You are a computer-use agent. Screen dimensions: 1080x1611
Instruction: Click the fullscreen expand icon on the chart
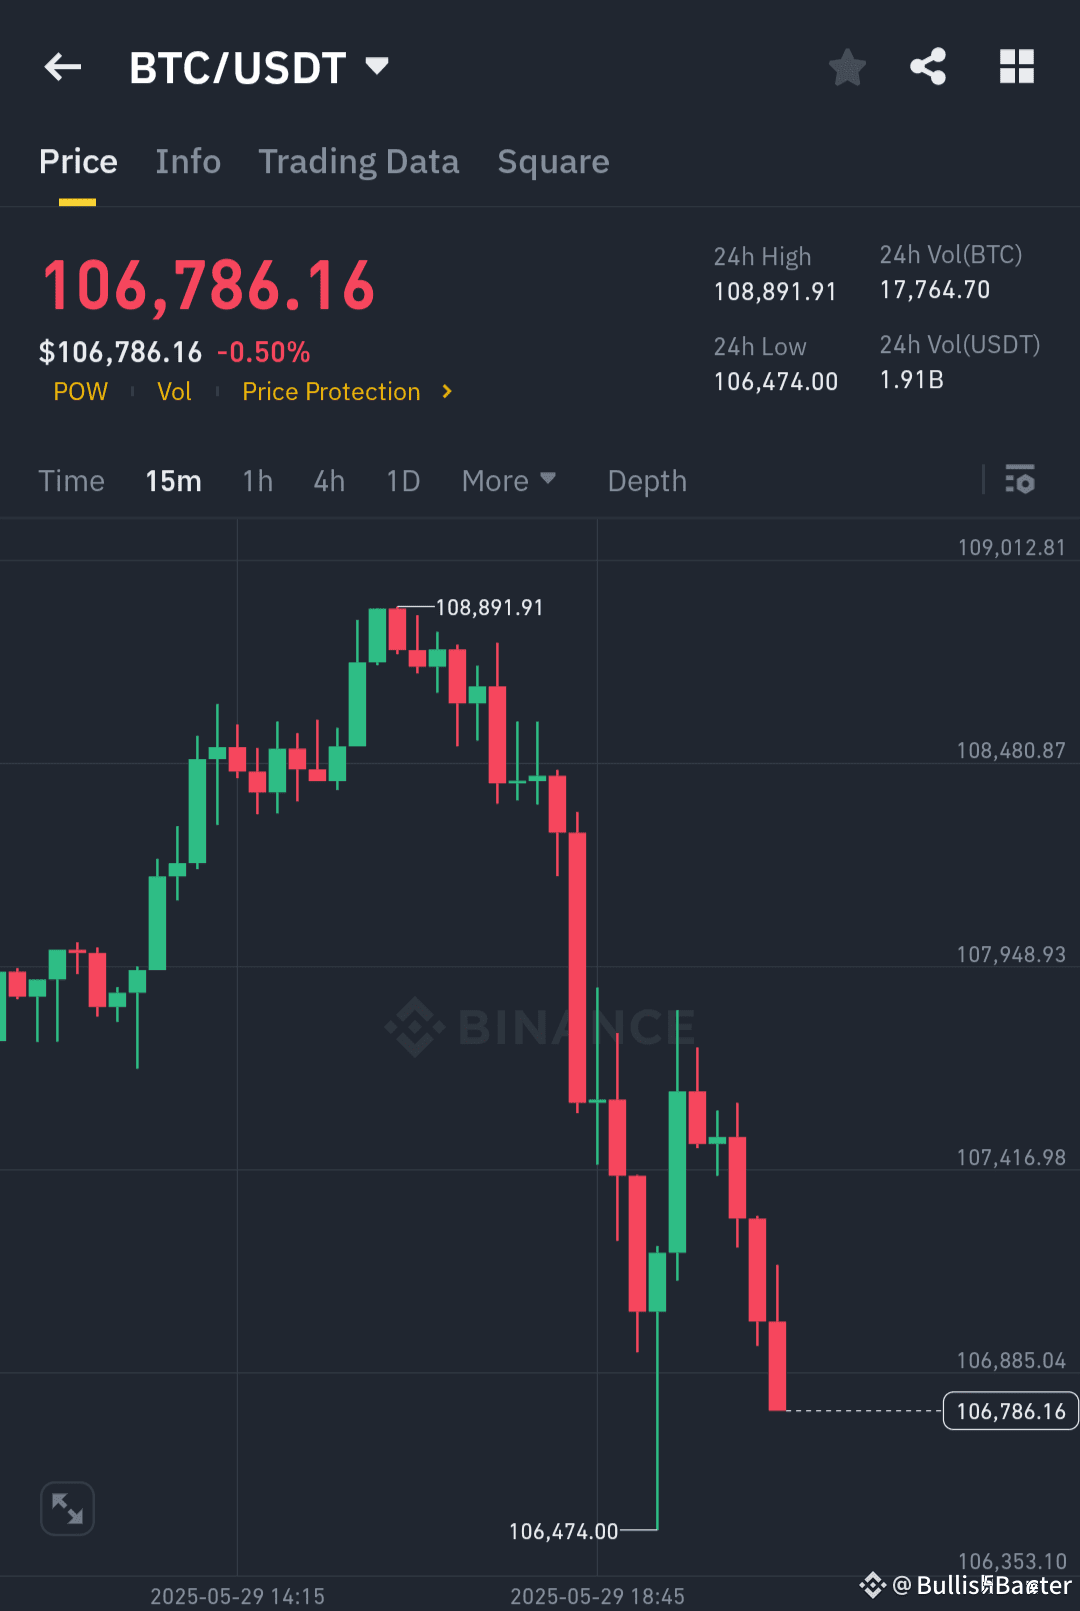click(x=67, y=1508)
